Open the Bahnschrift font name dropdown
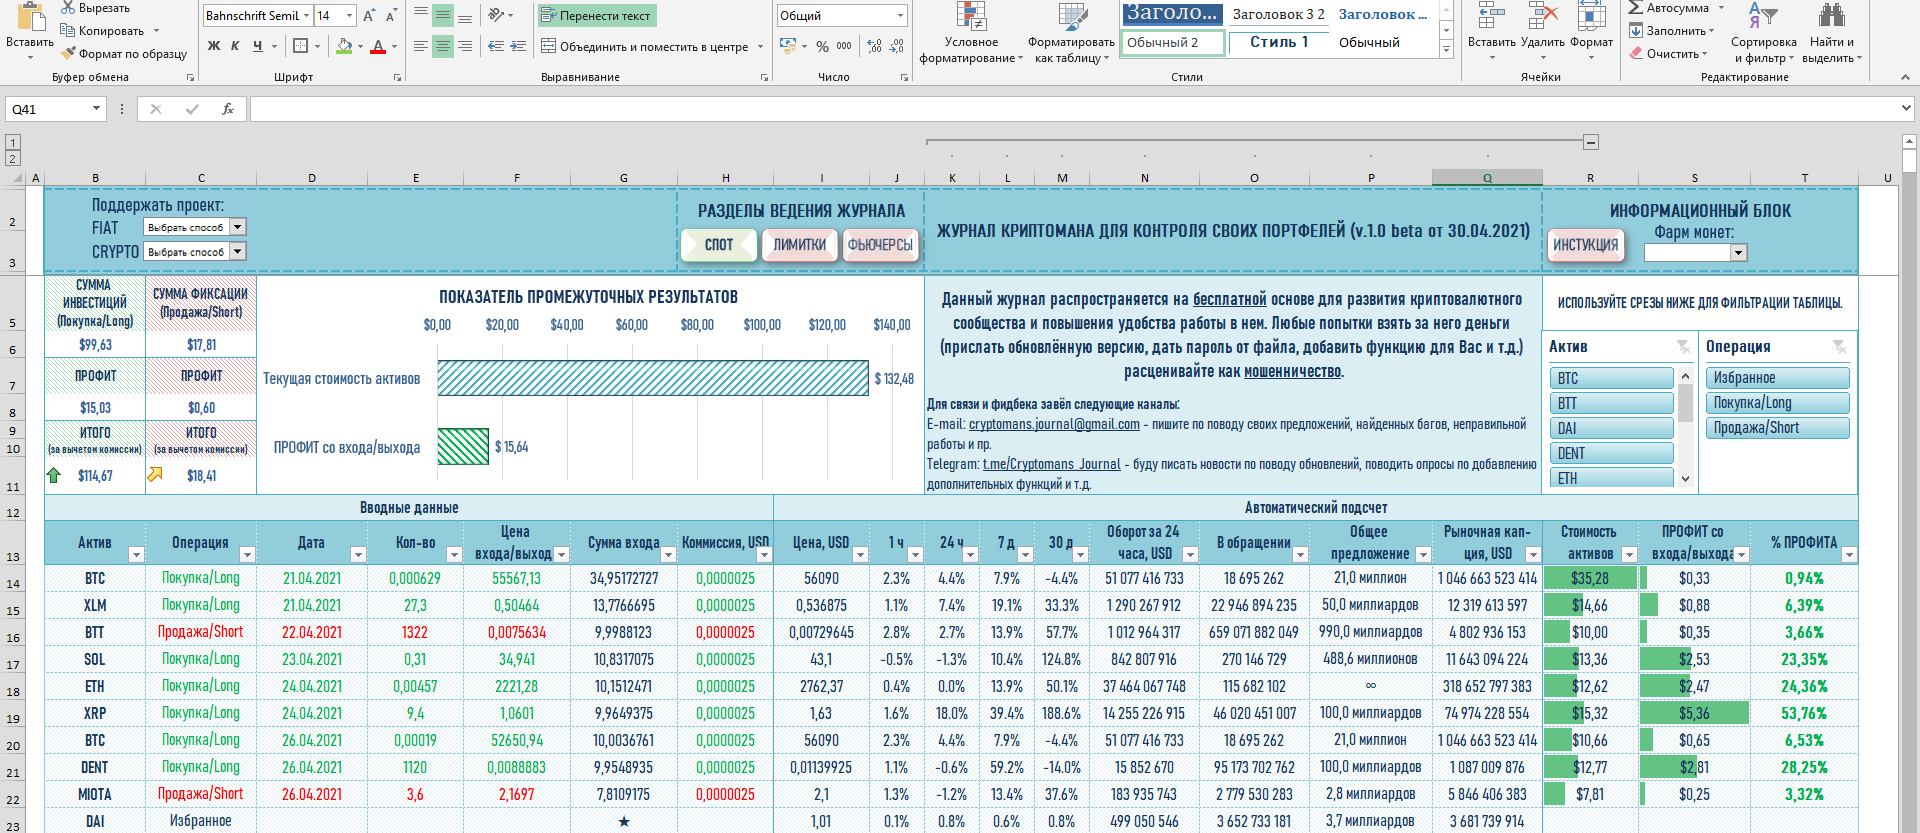The image size is (1920, 833). tap(306, 16)
